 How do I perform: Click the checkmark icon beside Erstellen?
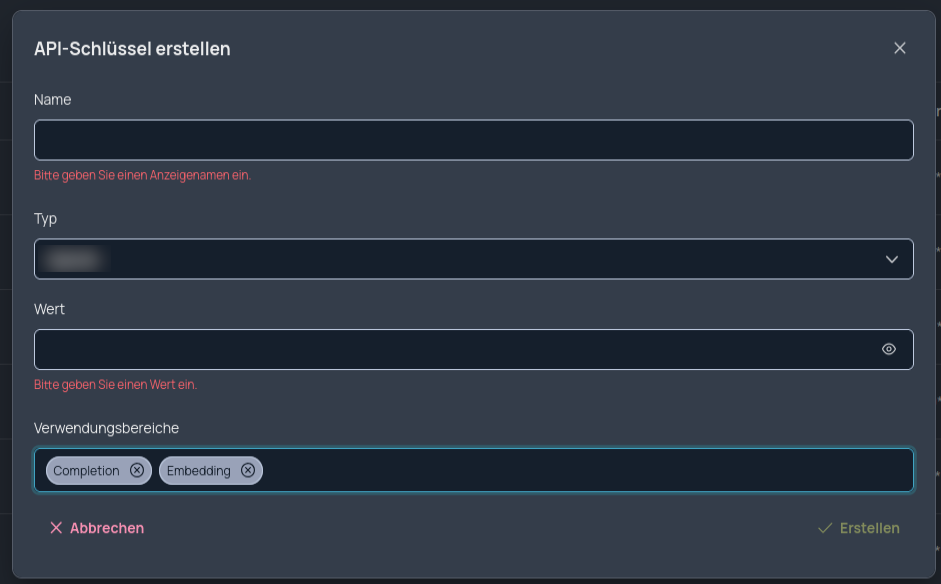(825, 528)
